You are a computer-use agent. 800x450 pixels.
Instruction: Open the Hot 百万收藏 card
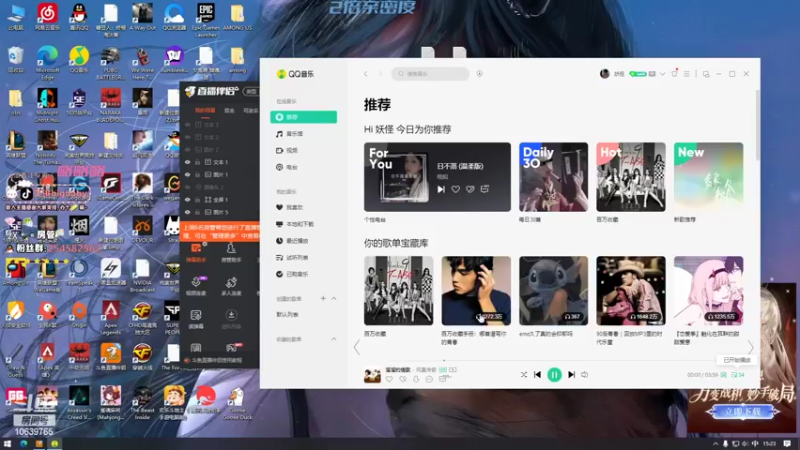[x=631, y=177]
